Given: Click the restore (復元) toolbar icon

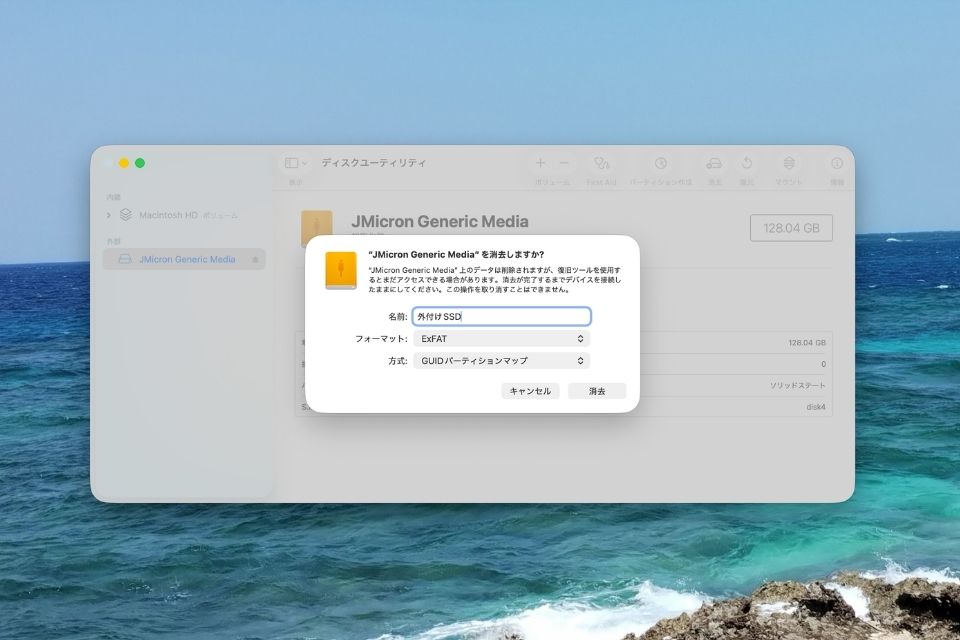Looking at the screenshot, I should (x=746, y=163).
